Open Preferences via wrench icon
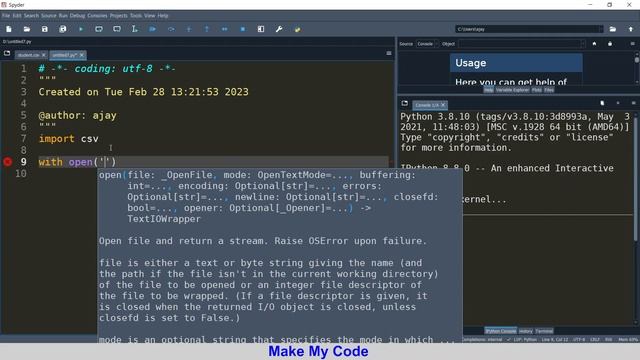Viewport: 640px width, 360px height. 279,29
